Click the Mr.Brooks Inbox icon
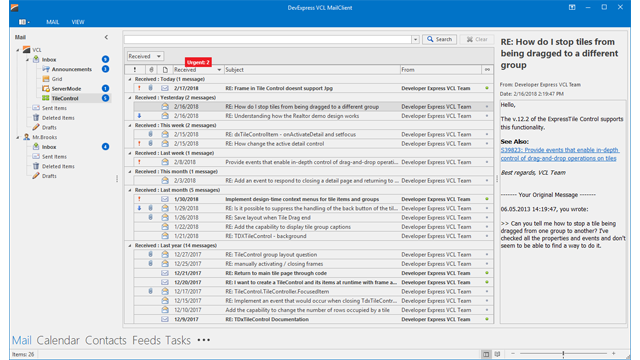The height and width of the screenshot is (360, 640). click(36, 147)
